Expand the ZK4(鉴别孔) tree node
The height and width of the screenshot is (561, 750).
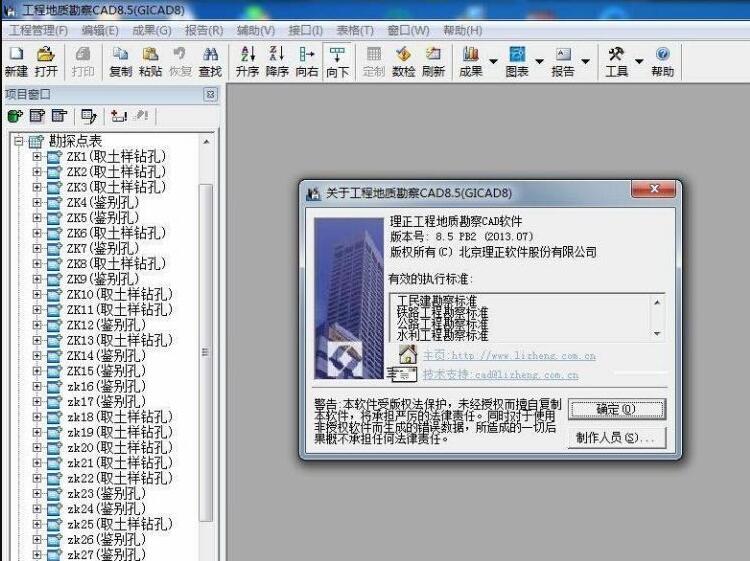37,202
